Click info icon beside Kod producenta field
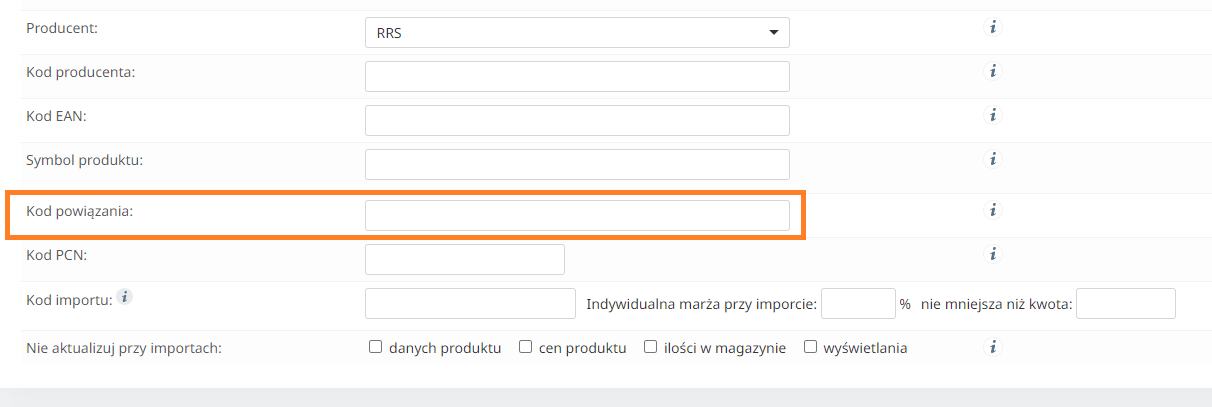1212x407 pixels. tap(992, 72)
